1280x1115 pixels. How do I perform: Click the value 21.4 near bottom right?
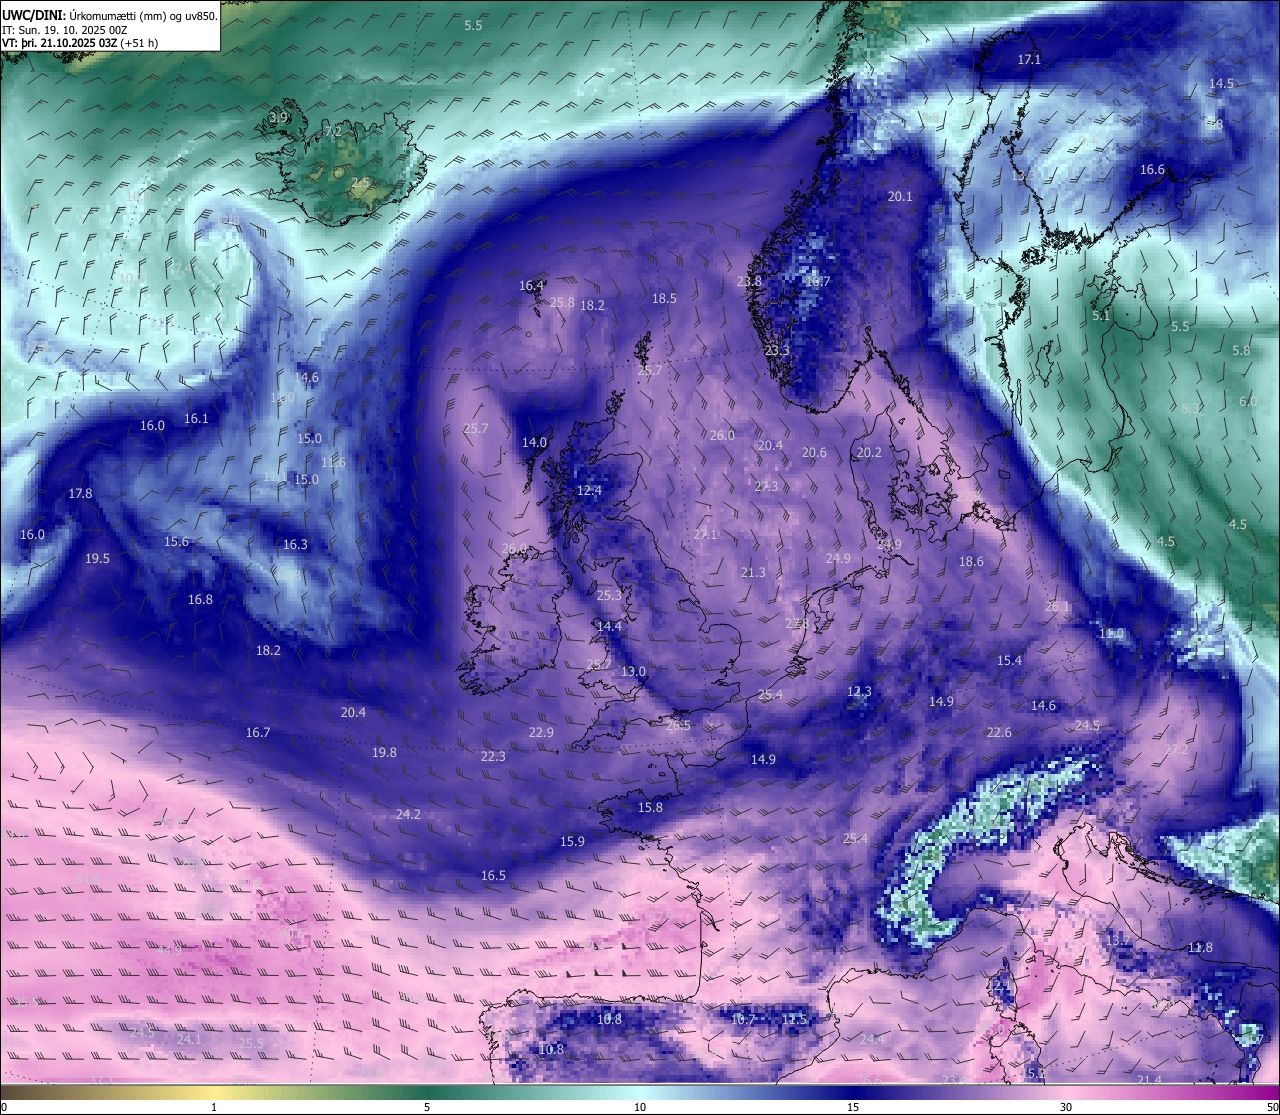pyautogui.click(x=1149, y=1080)
